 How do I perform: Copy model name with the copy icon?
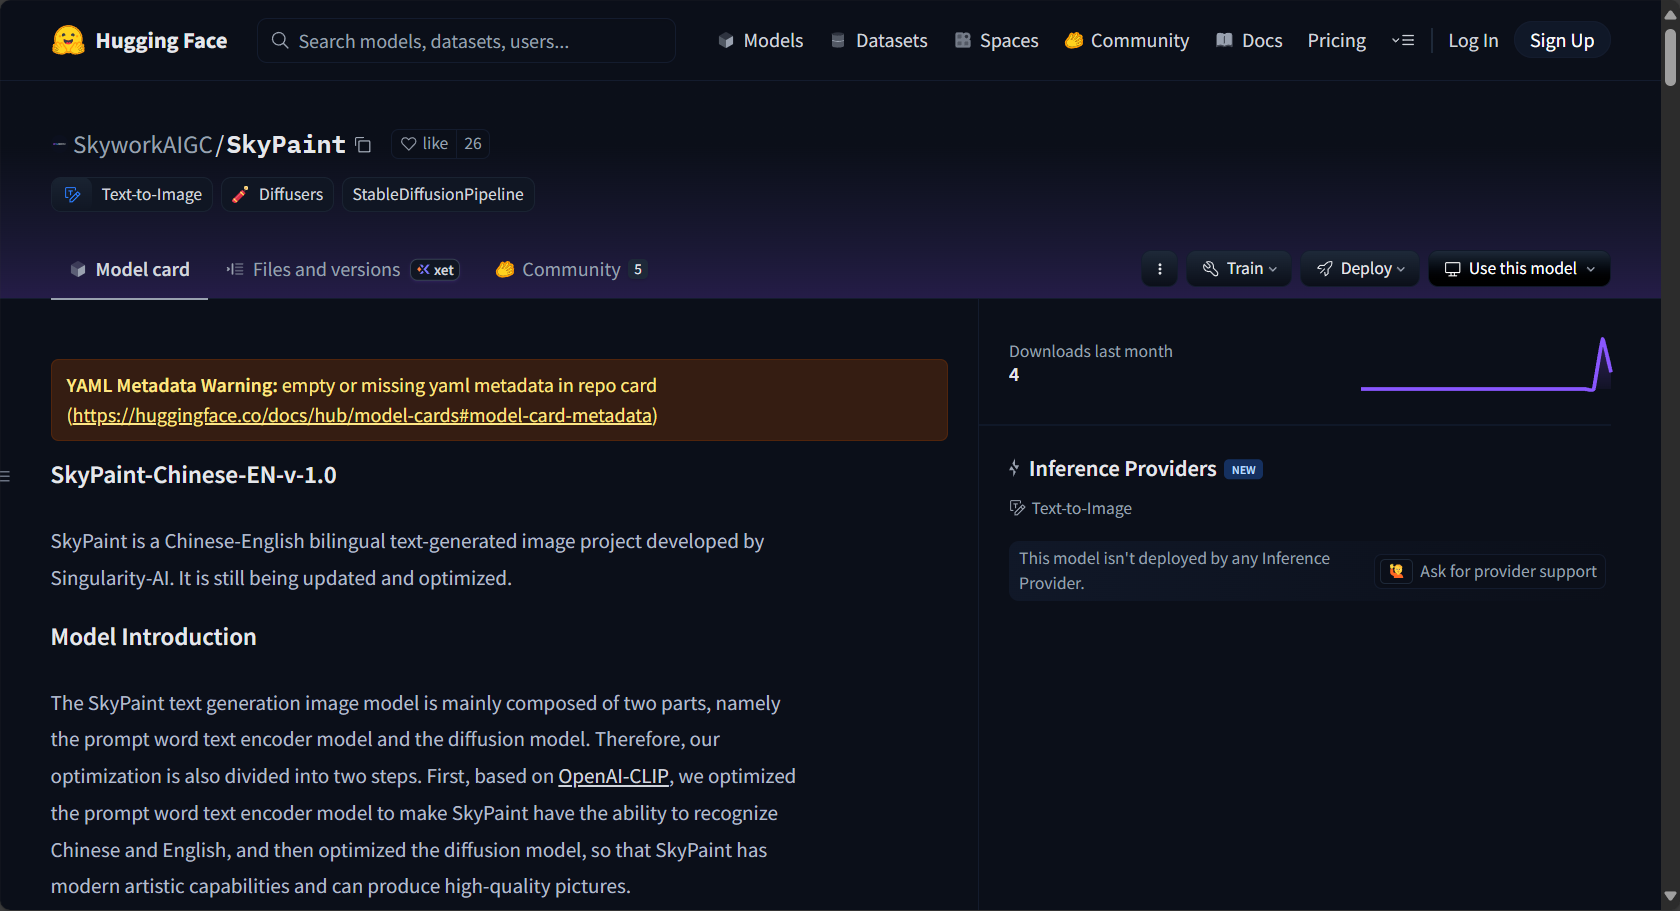[363, 145]
